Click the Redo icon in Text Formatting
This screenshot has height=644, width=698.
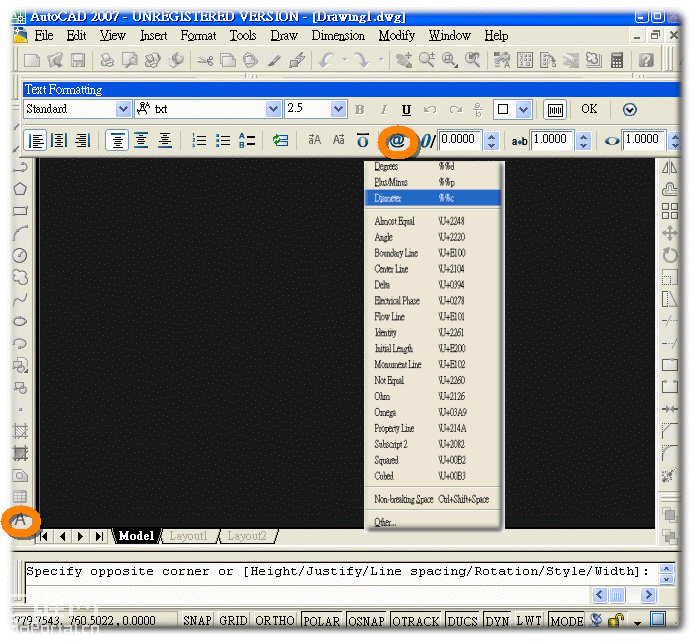456,109
